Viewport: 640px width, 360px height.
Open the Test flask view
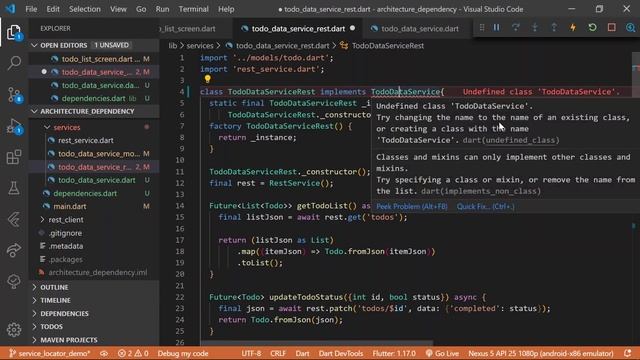(x=14, y=188)
